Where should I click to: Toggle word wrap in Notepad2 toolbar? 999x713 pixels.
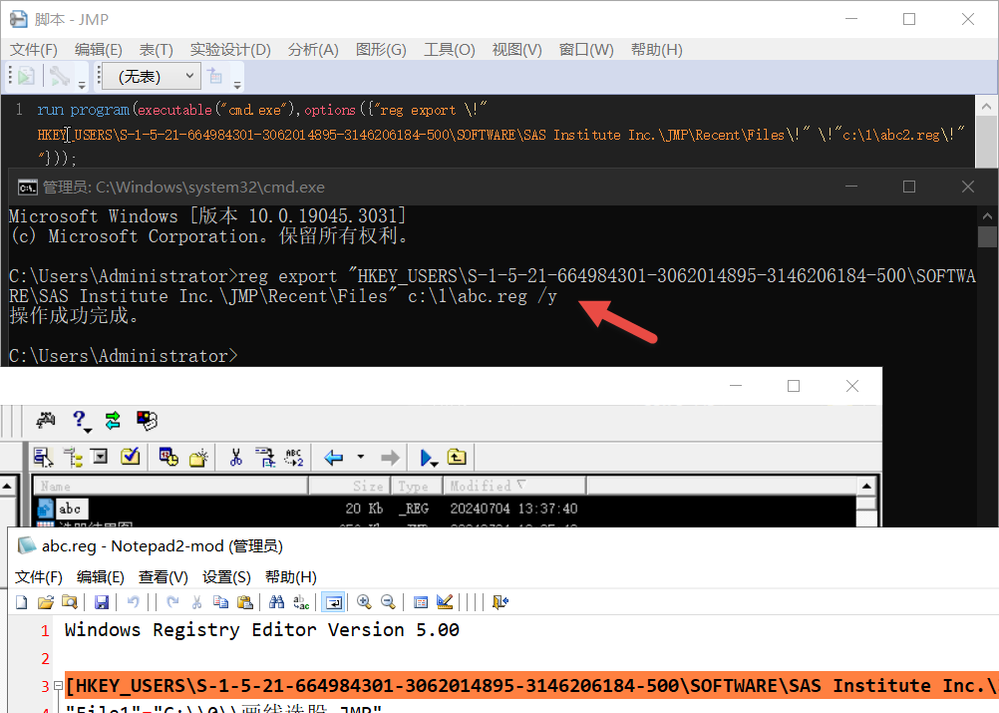pyautogui.click(x=333, y=601)
